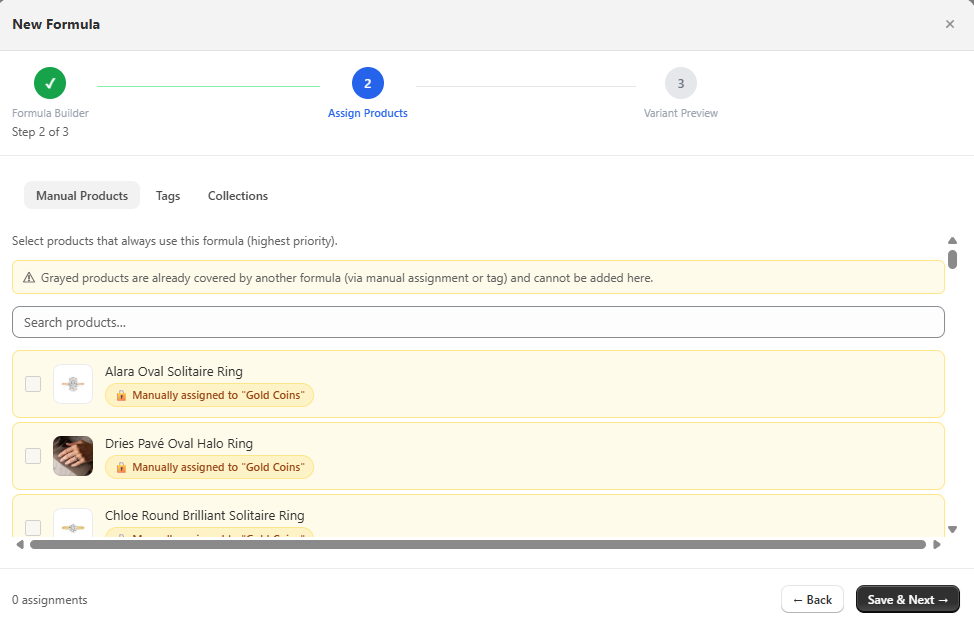Click the green checkmark Formula Builder step

click(50, 83)
